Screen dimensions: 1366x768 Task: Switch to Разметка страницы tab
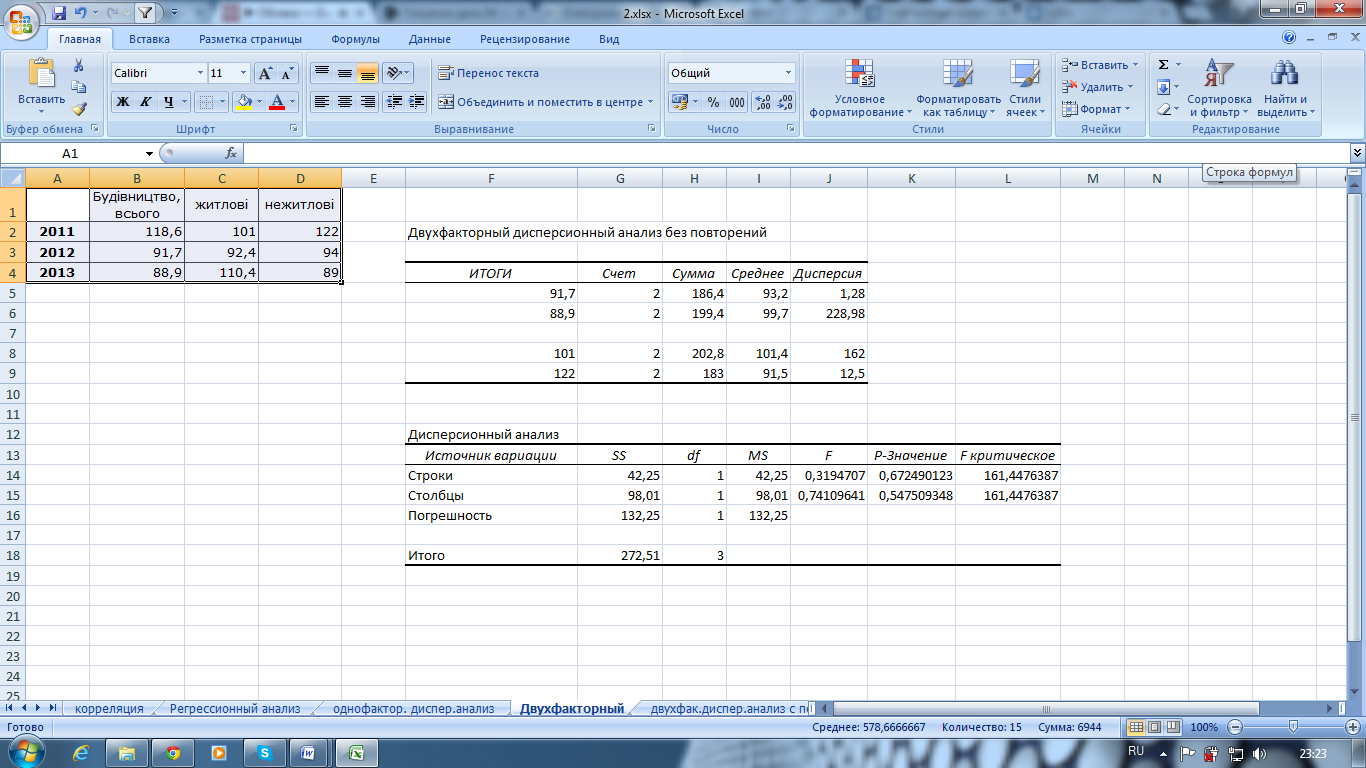point(250,39)
